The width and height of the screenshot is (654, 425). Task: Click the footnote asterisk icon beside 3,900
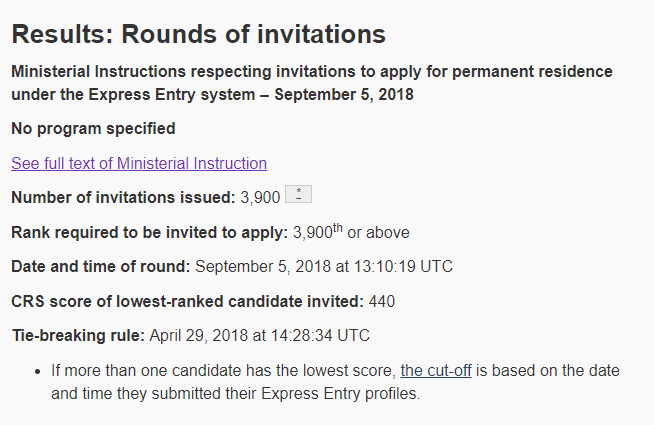point(298,195)
